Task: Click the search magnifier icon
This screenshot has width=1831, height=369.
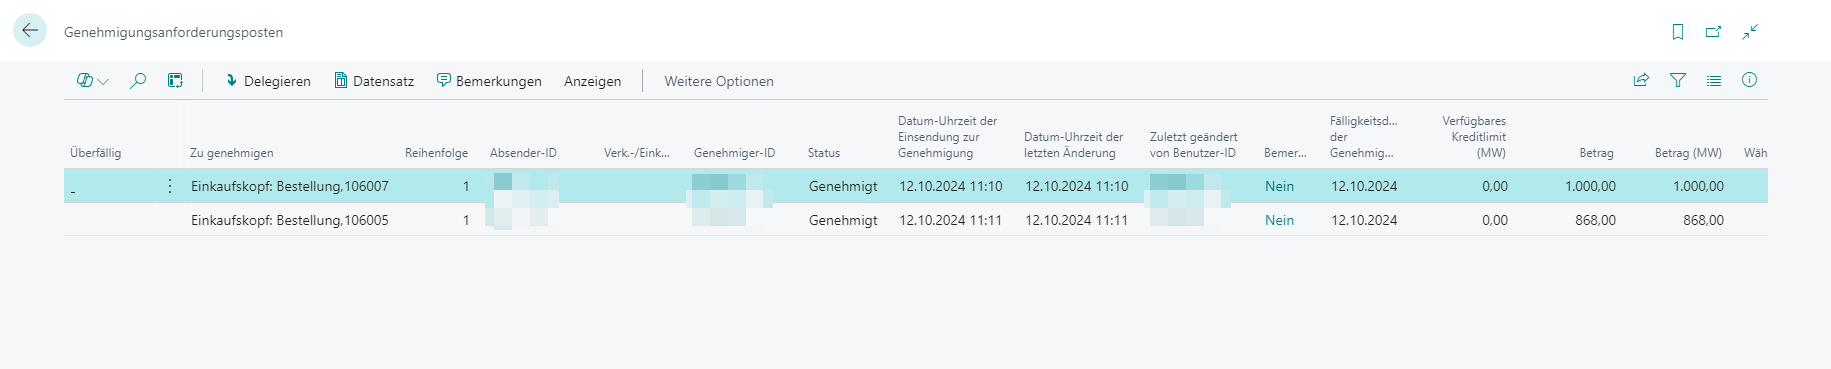Action: pyautogui.click(x=138, y=81)
